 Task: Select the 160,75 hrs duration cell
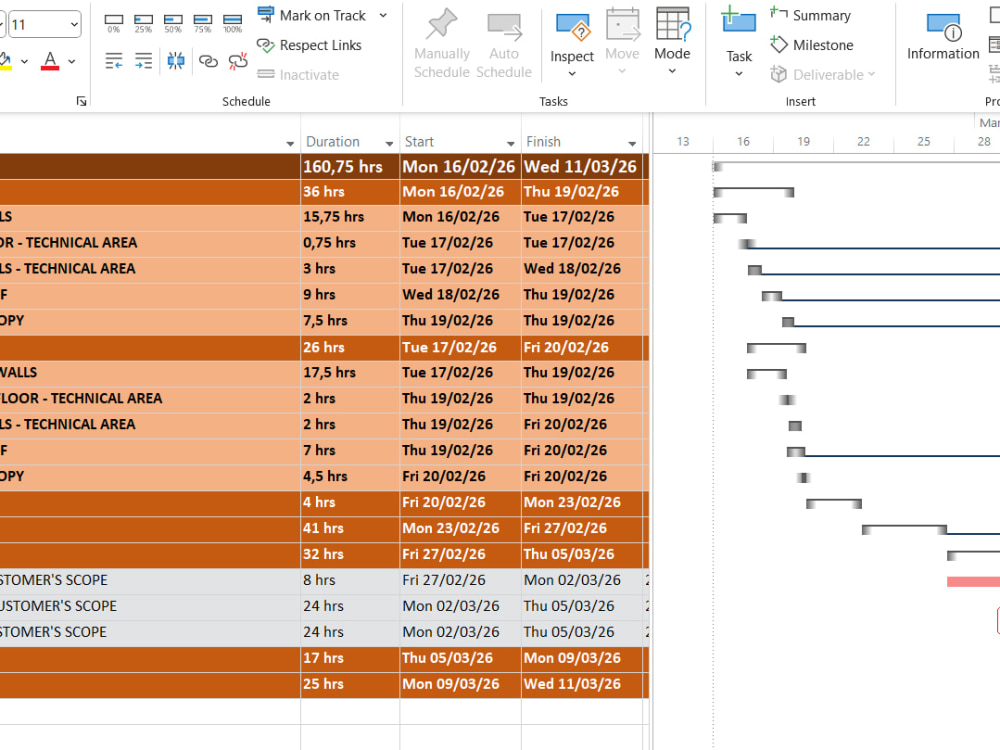(x=350, y=166)
